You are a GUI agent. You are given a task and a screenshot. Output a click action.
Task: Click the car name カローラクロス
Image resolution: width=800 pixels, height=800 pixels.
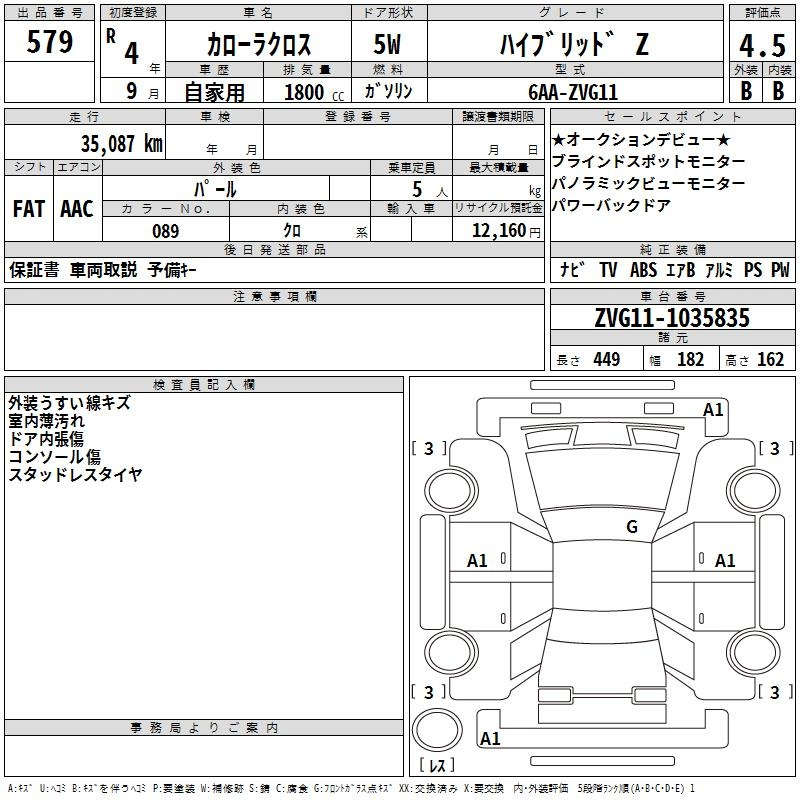(x=259, y=45)
